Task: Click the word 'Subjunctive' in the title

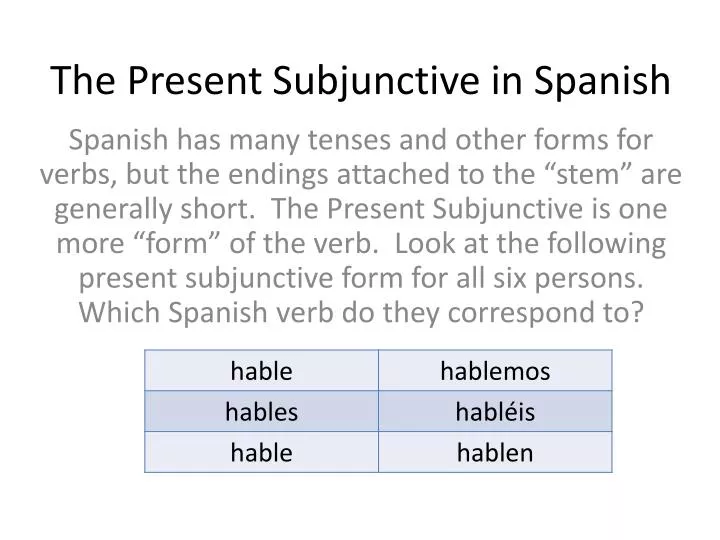Action: [x=376, y=82]
